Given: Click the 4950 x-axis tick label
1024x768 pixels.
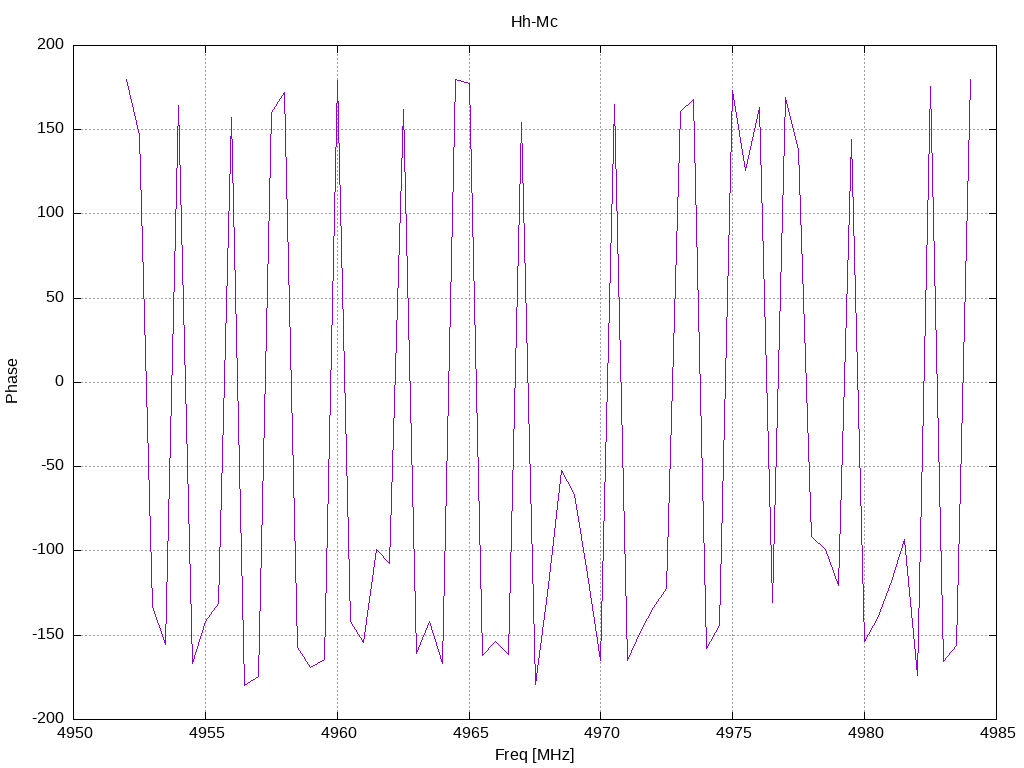Looking at the screenshot, I should (x=74, y=733).
